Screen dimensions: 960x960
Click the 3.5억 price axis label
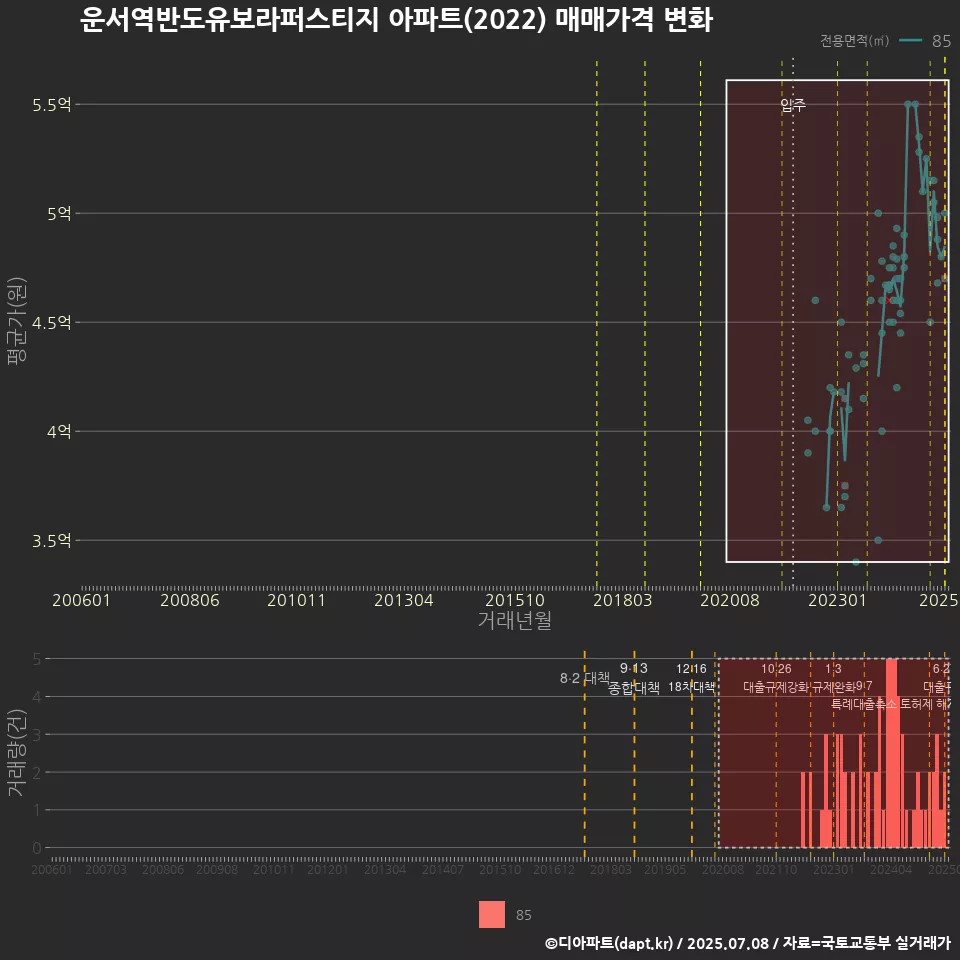pos(52,541)
